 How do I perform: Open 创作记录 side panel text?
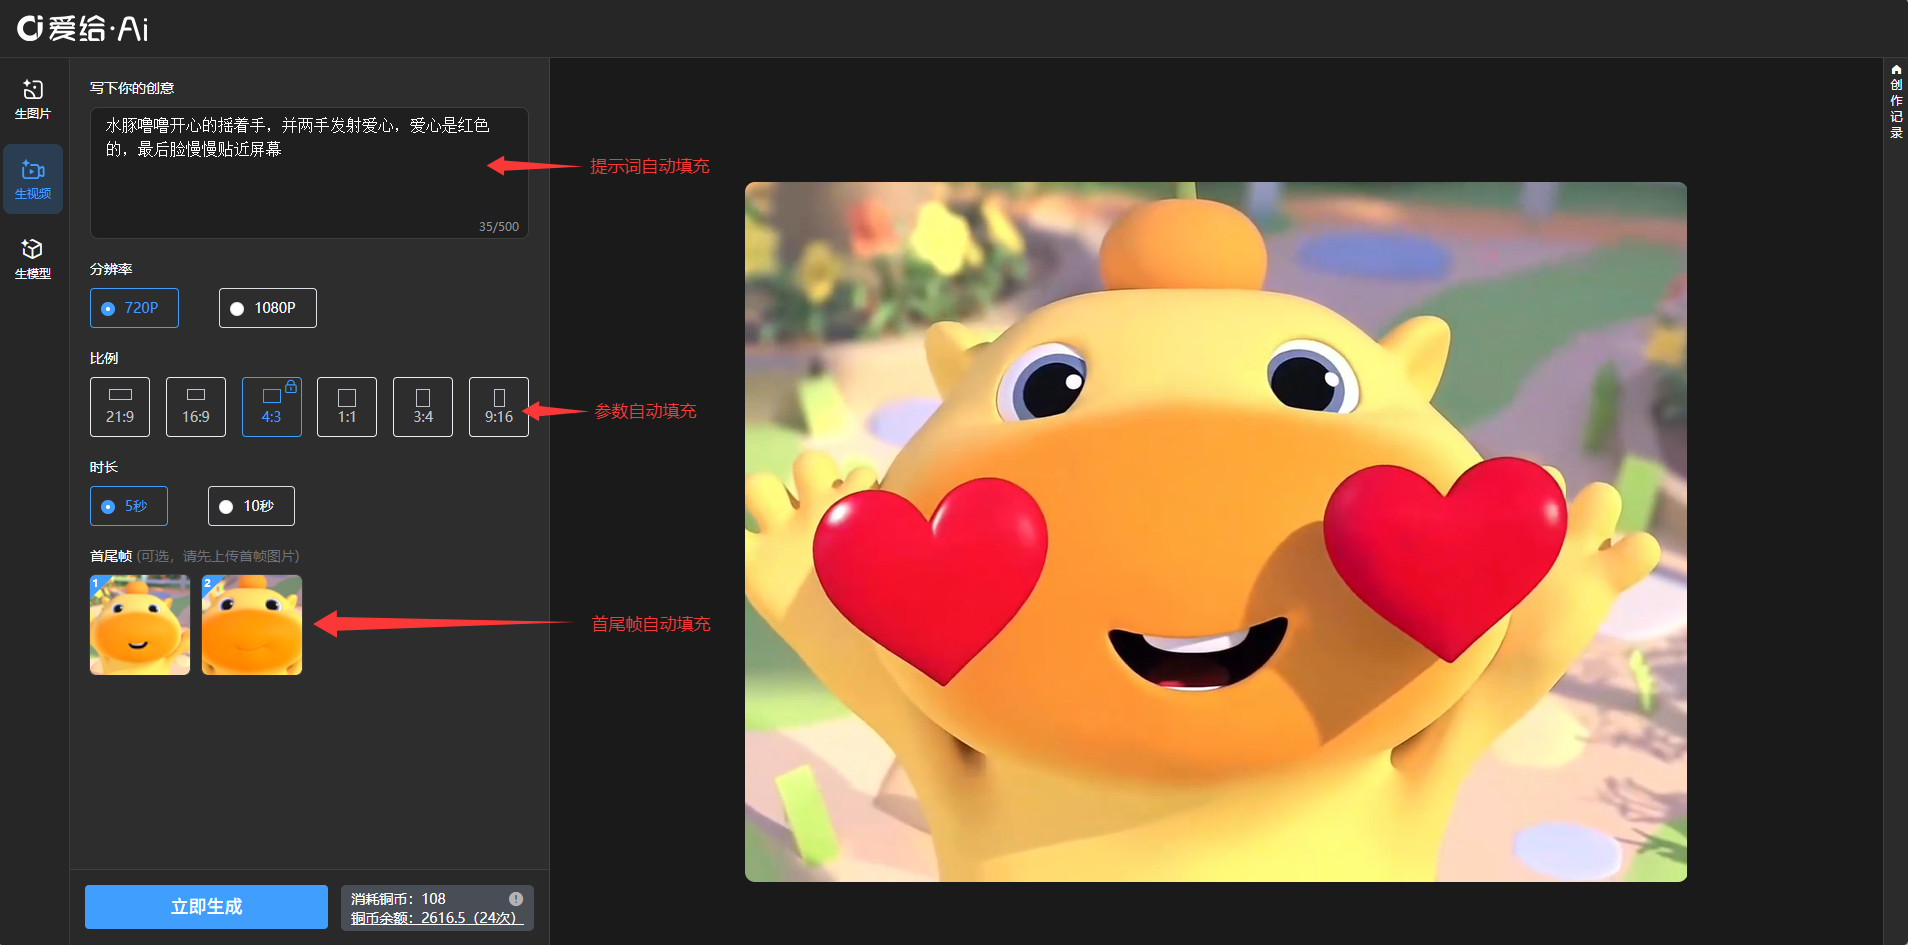pyautogui.click(x=1896, y=108)
